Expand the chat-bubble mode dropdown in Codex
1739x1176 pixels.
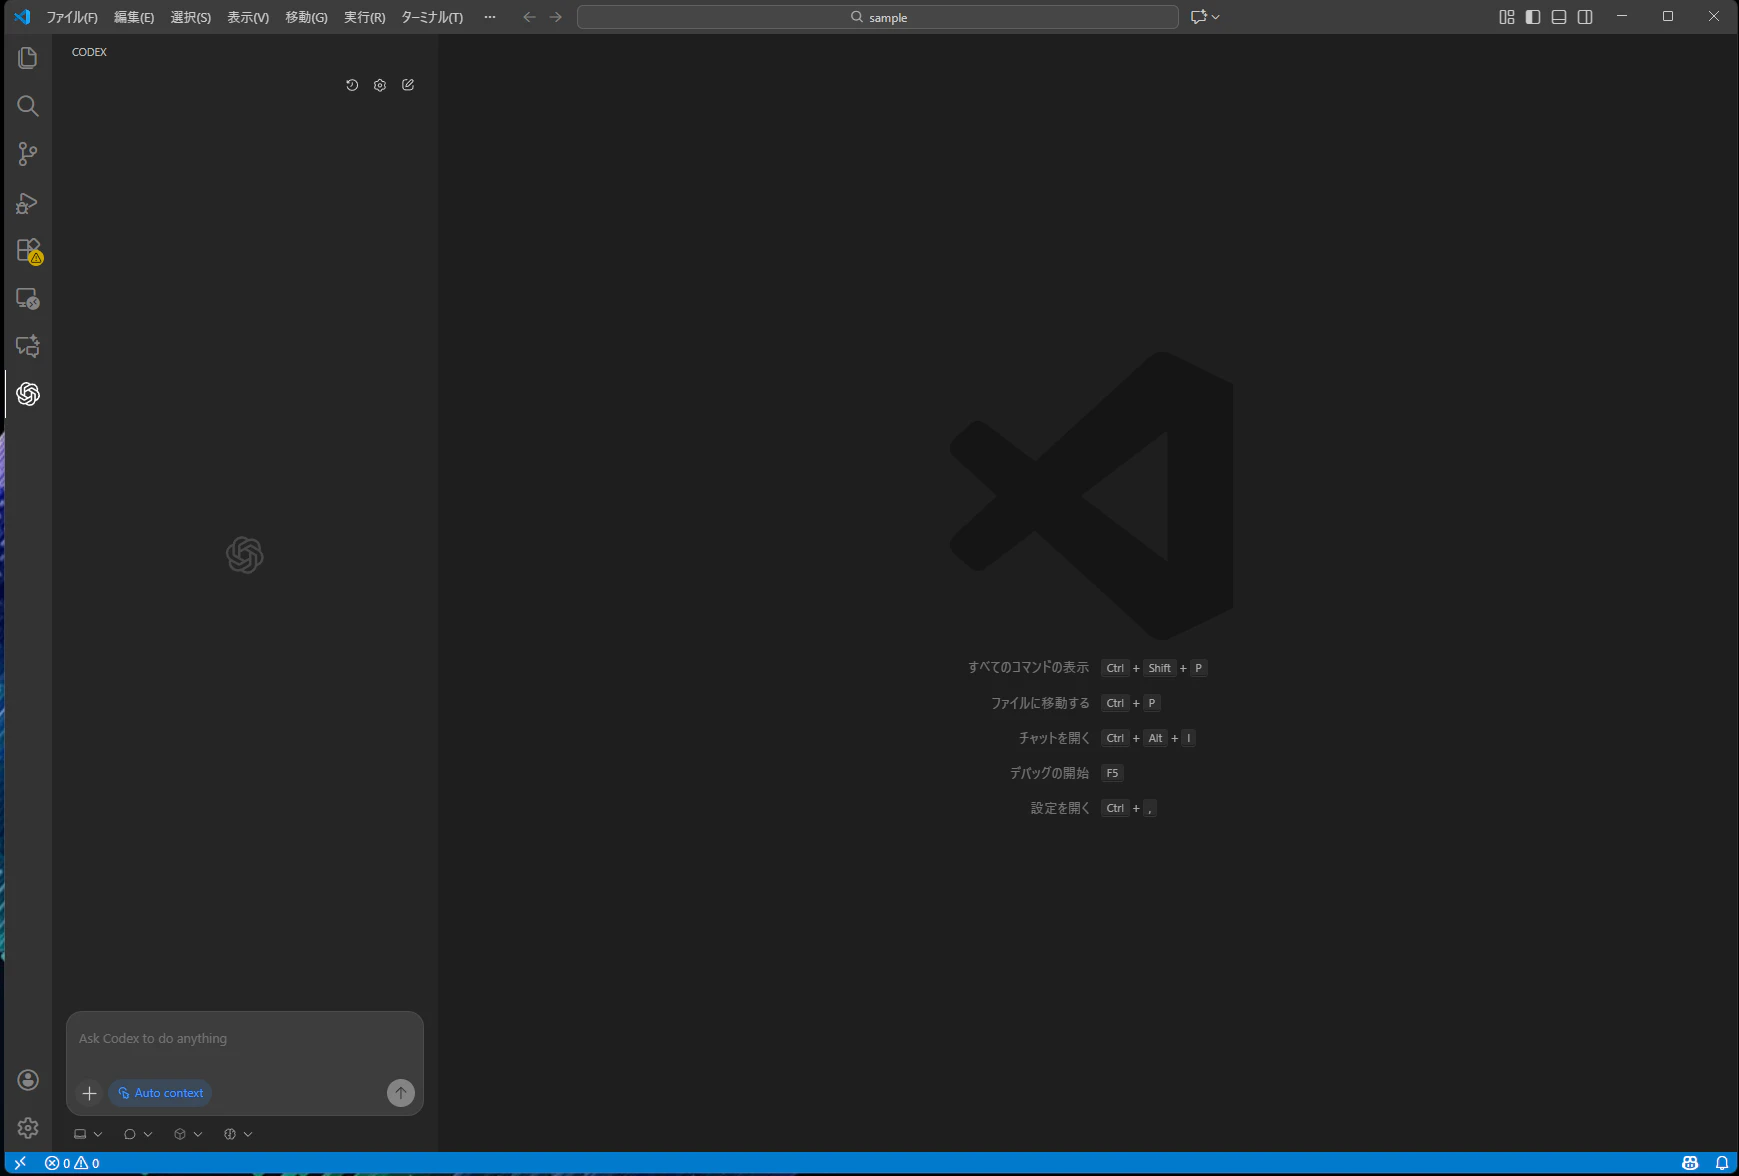(138, 1134)
